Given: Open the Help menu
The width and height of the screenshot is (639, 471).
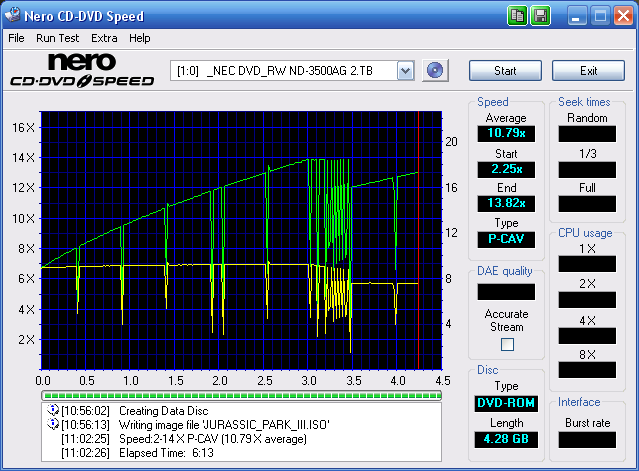Looking at the screenshot, I should coord(140,38).
